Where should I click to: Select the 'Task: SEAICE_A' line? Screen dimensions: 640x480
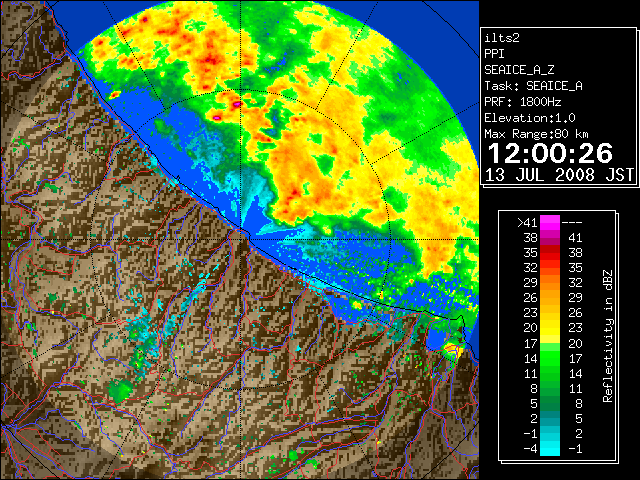tap(533, 86)
